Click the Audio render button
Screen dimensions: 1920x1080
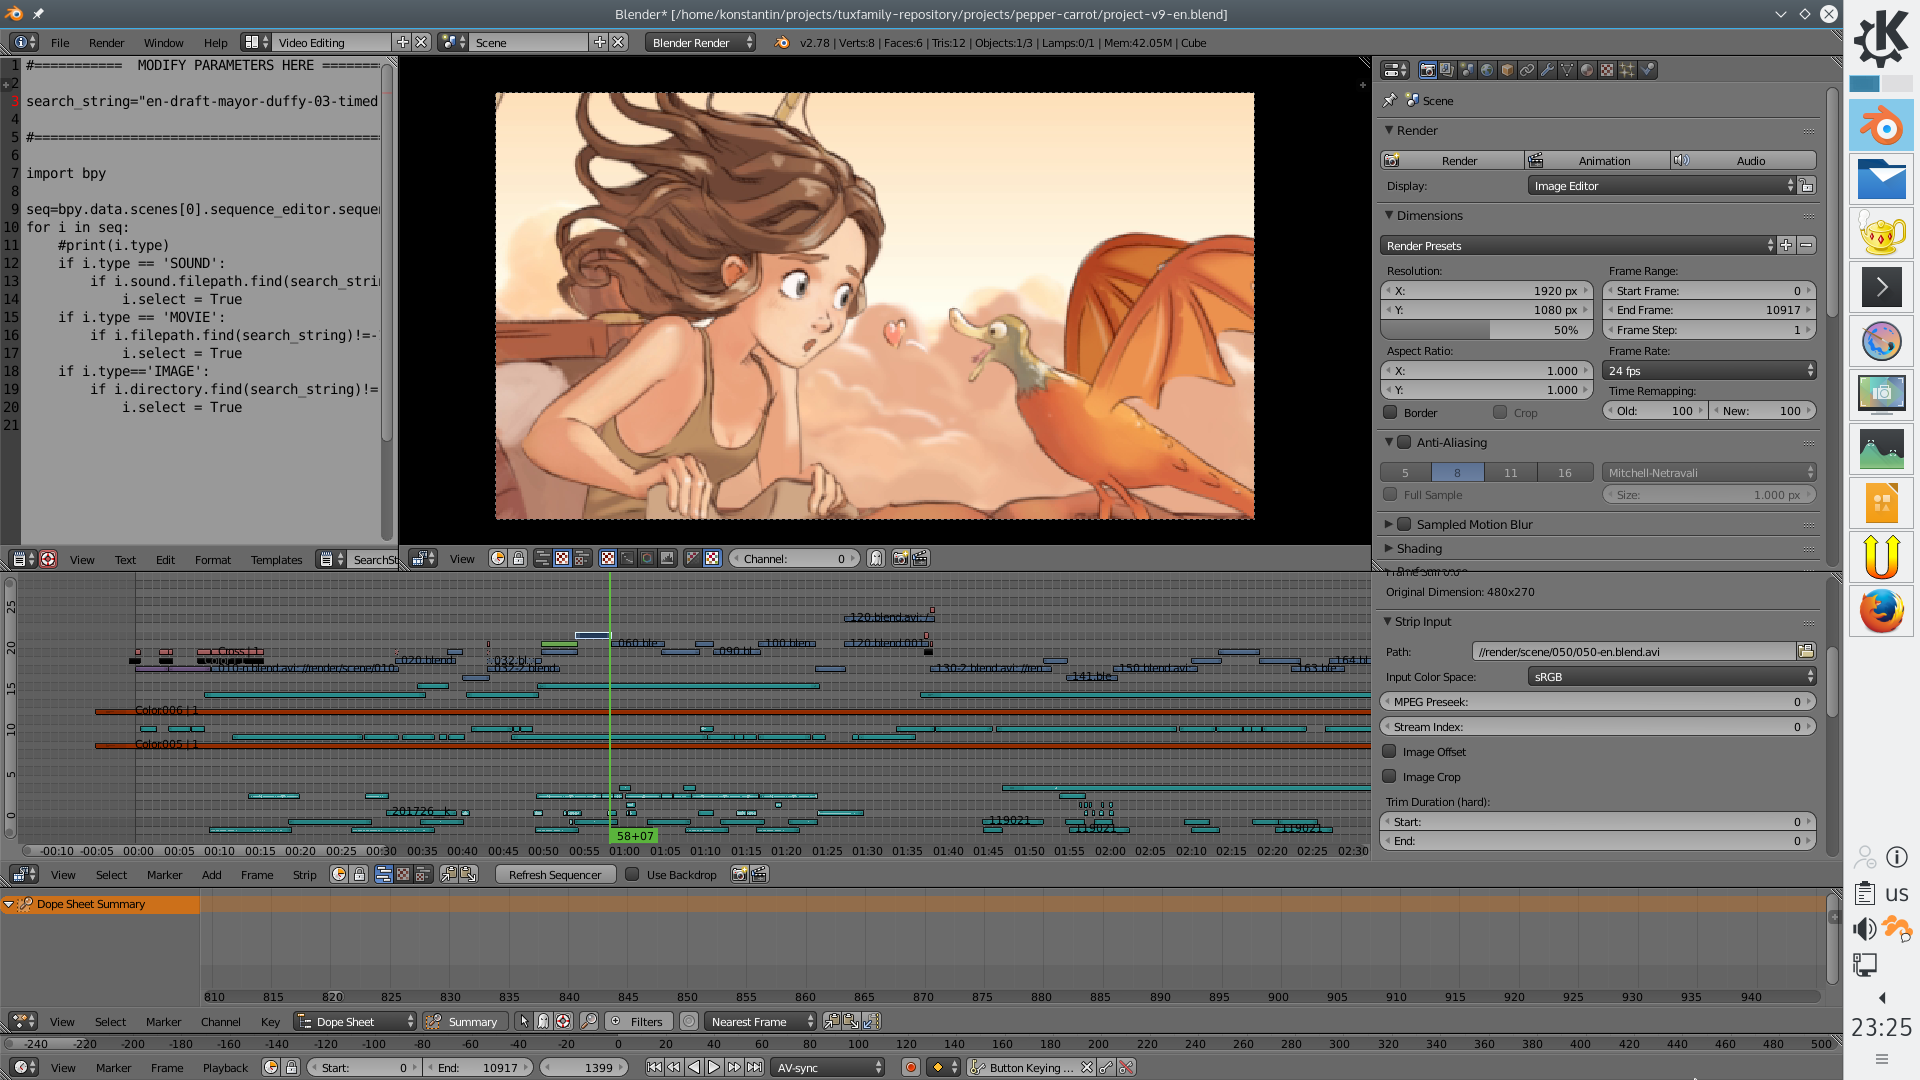(x=1743, y=160)
